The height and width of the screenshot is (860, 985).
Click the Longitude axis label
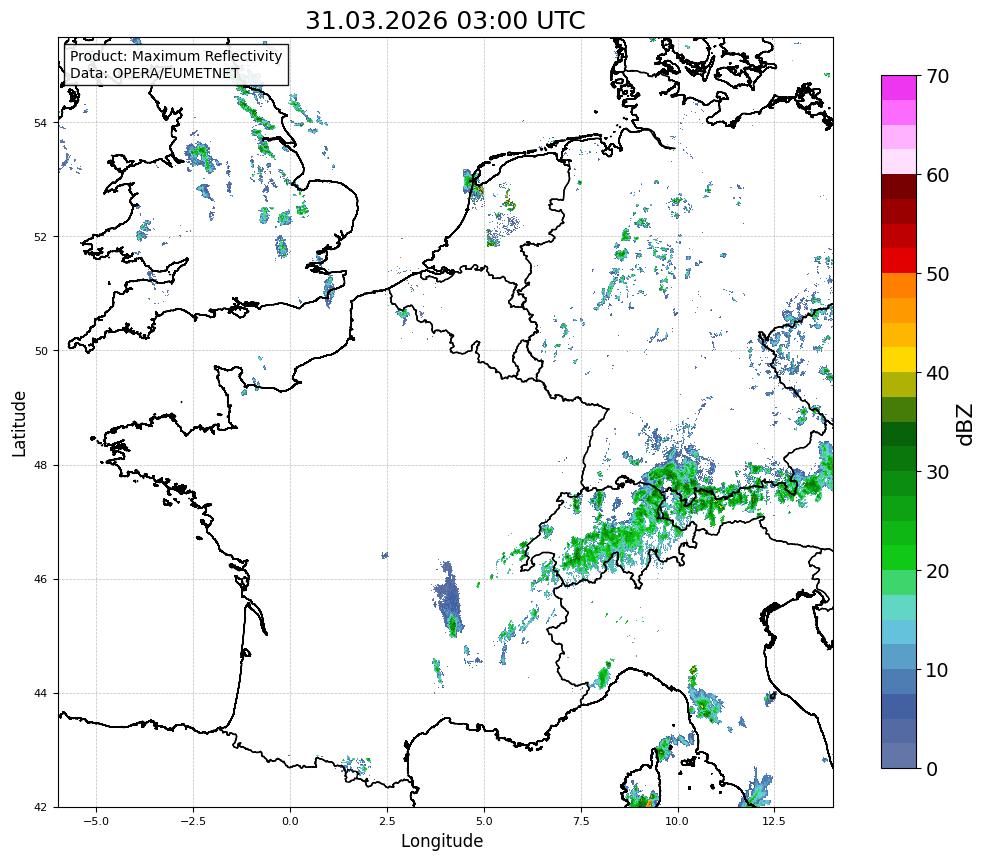pyautogui.click(x=442, y=841)
